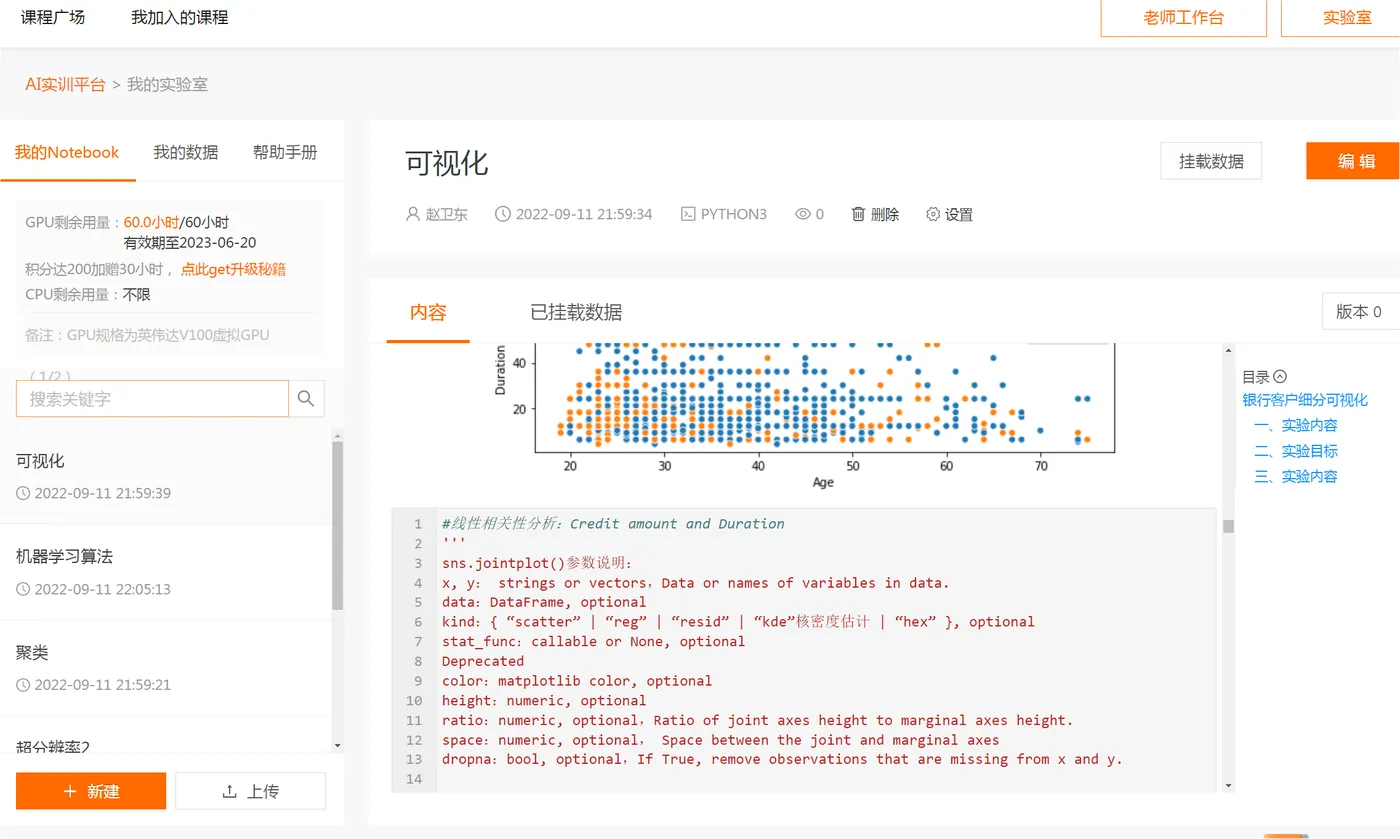Screen dimensions: 1400x839
Task: Click the AI实训平台 breadcrumb link
Action: coord(65,85)
